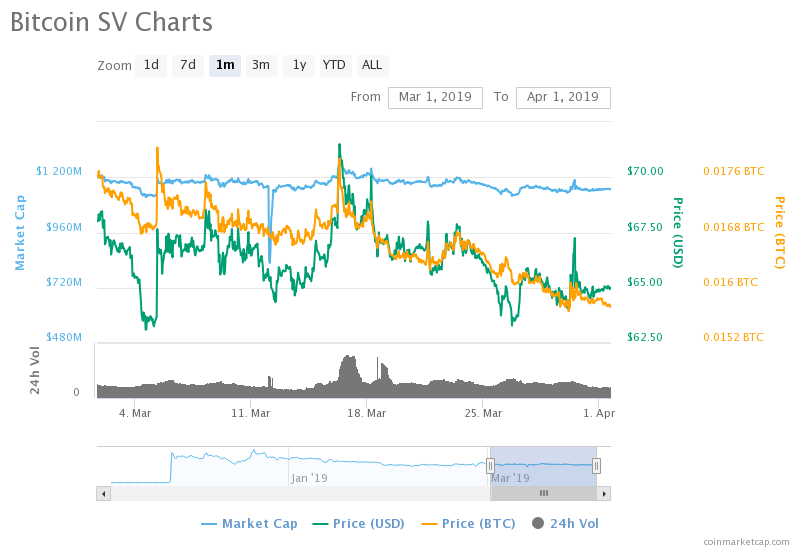800x550 pixels.
Task: Click the horizontal scrollbar thumb
Action: (543, 493)
